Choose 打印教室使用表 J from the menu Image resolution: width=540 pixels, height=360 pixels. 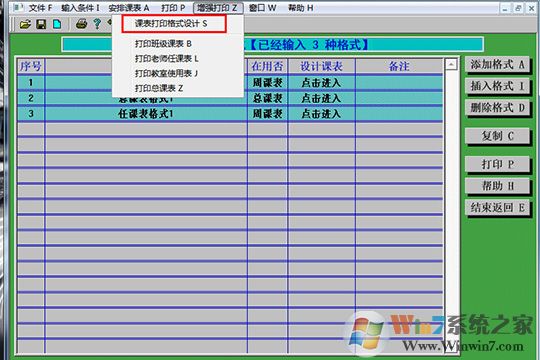click(x=167, y=73)
